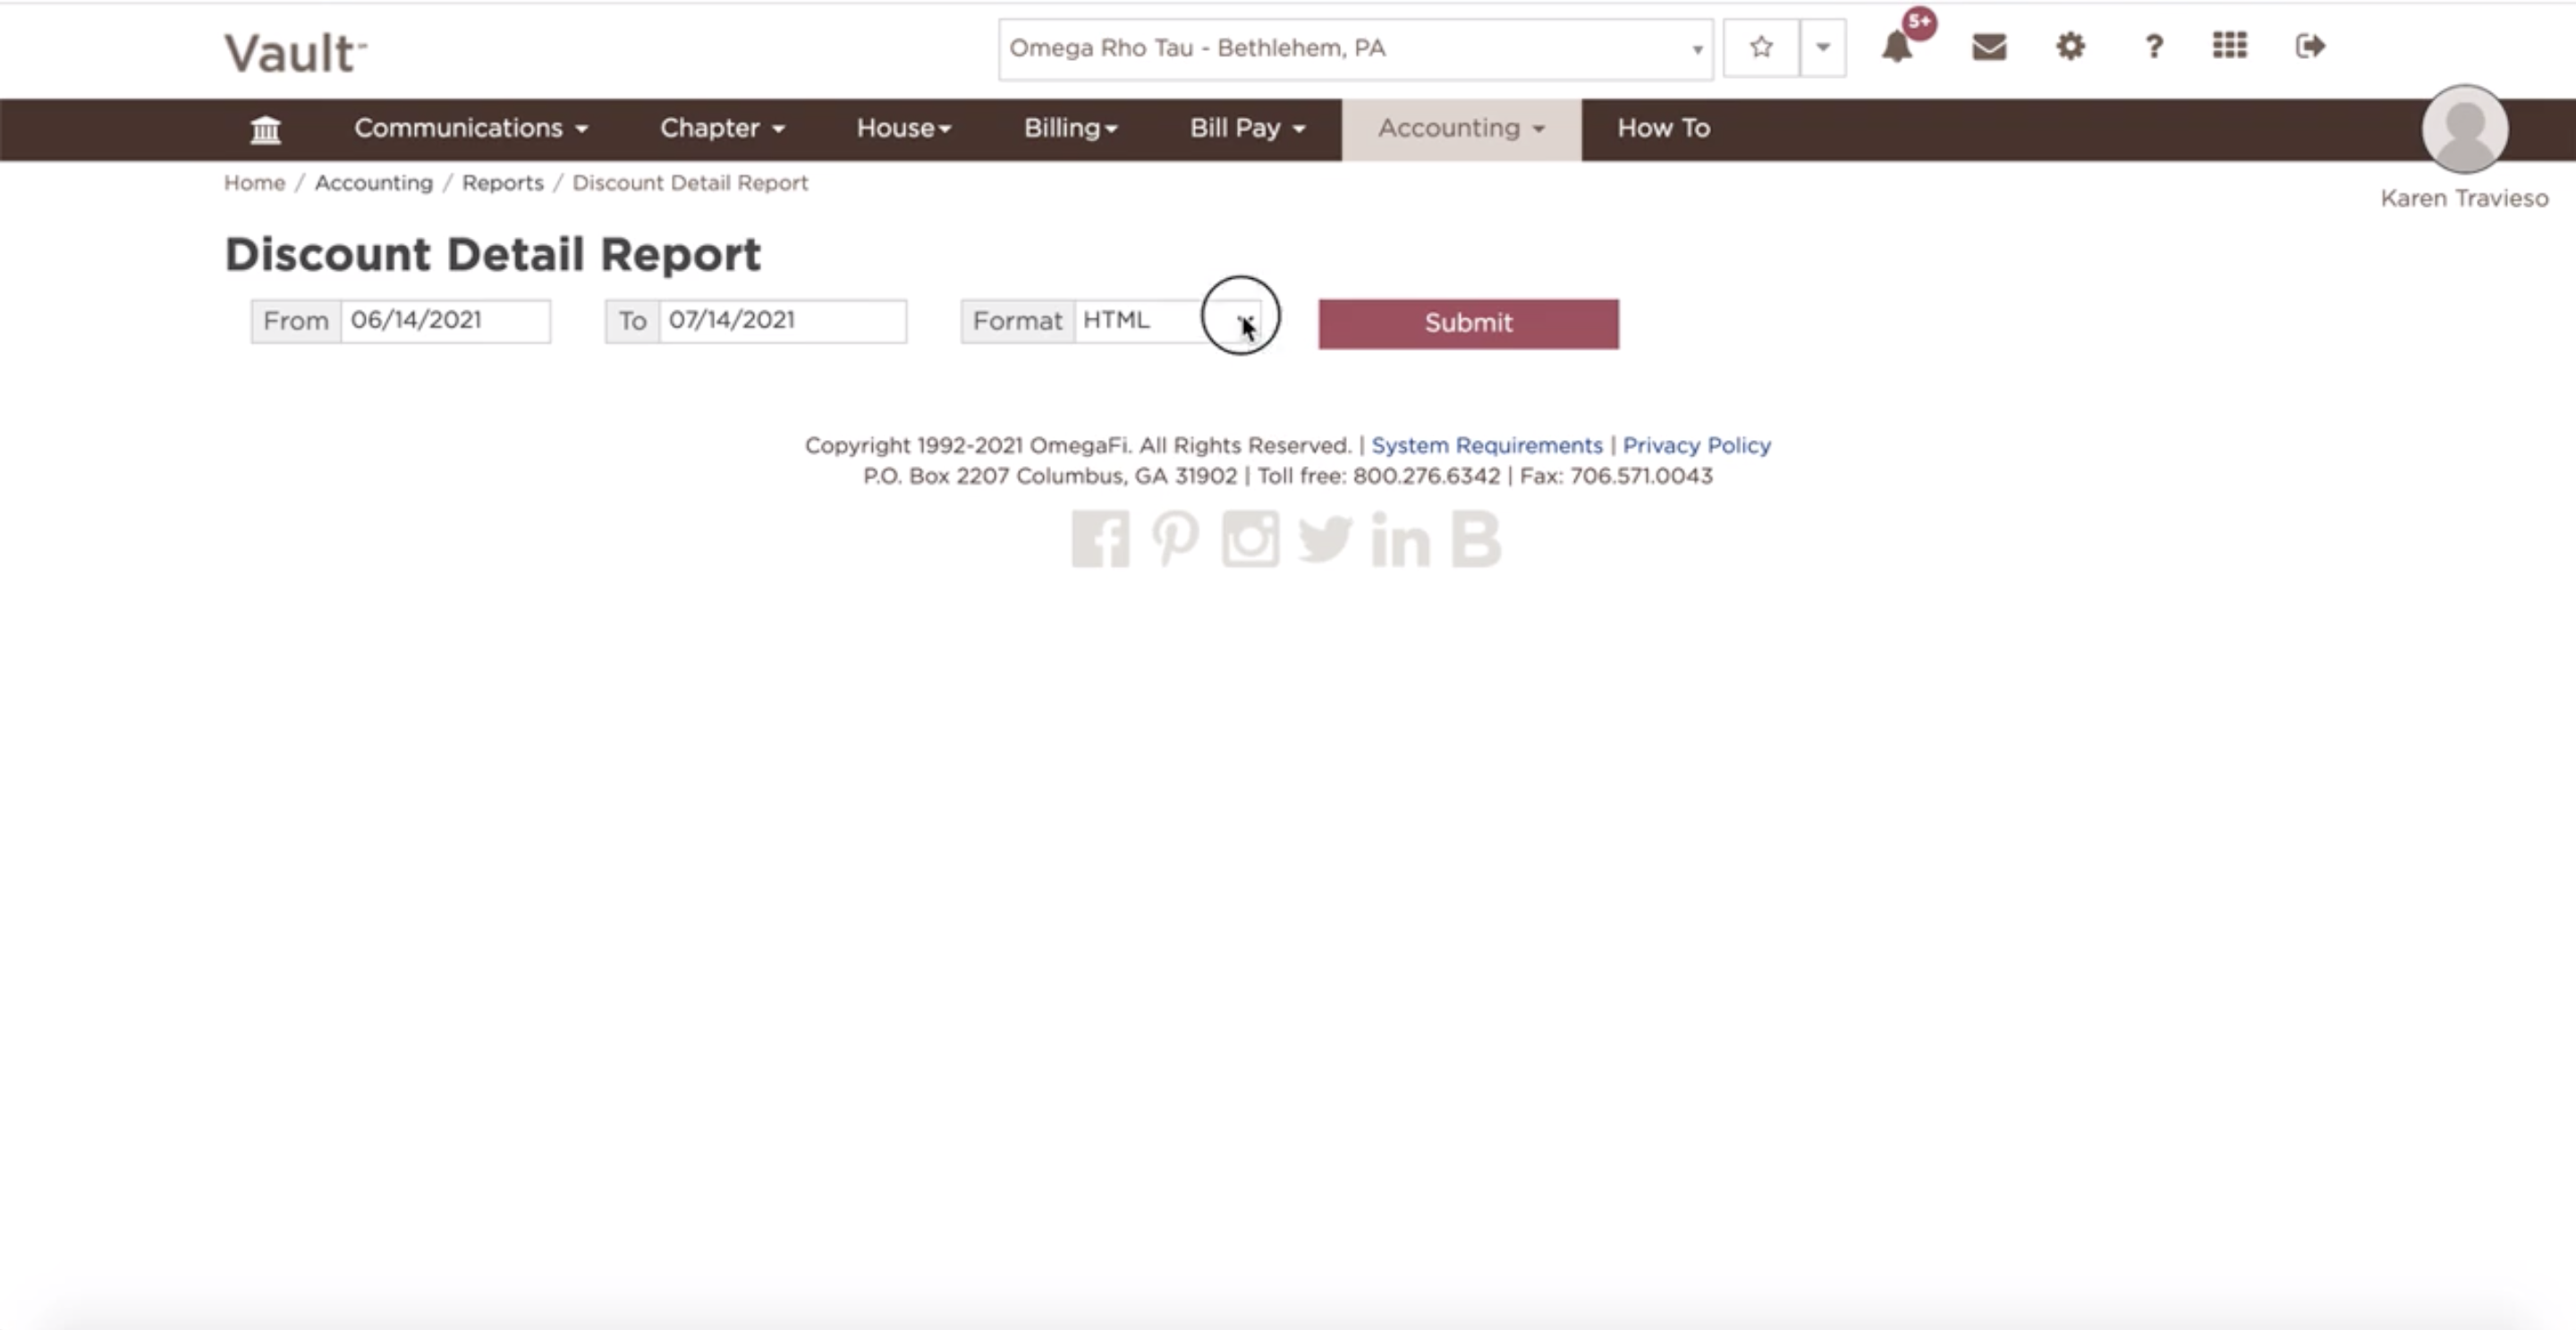This screenshot has height=1330, width=2576.
Task: Open the chapter selector Omega Rho Tau
Action: pyautogui.click(x=1354, y=48)
